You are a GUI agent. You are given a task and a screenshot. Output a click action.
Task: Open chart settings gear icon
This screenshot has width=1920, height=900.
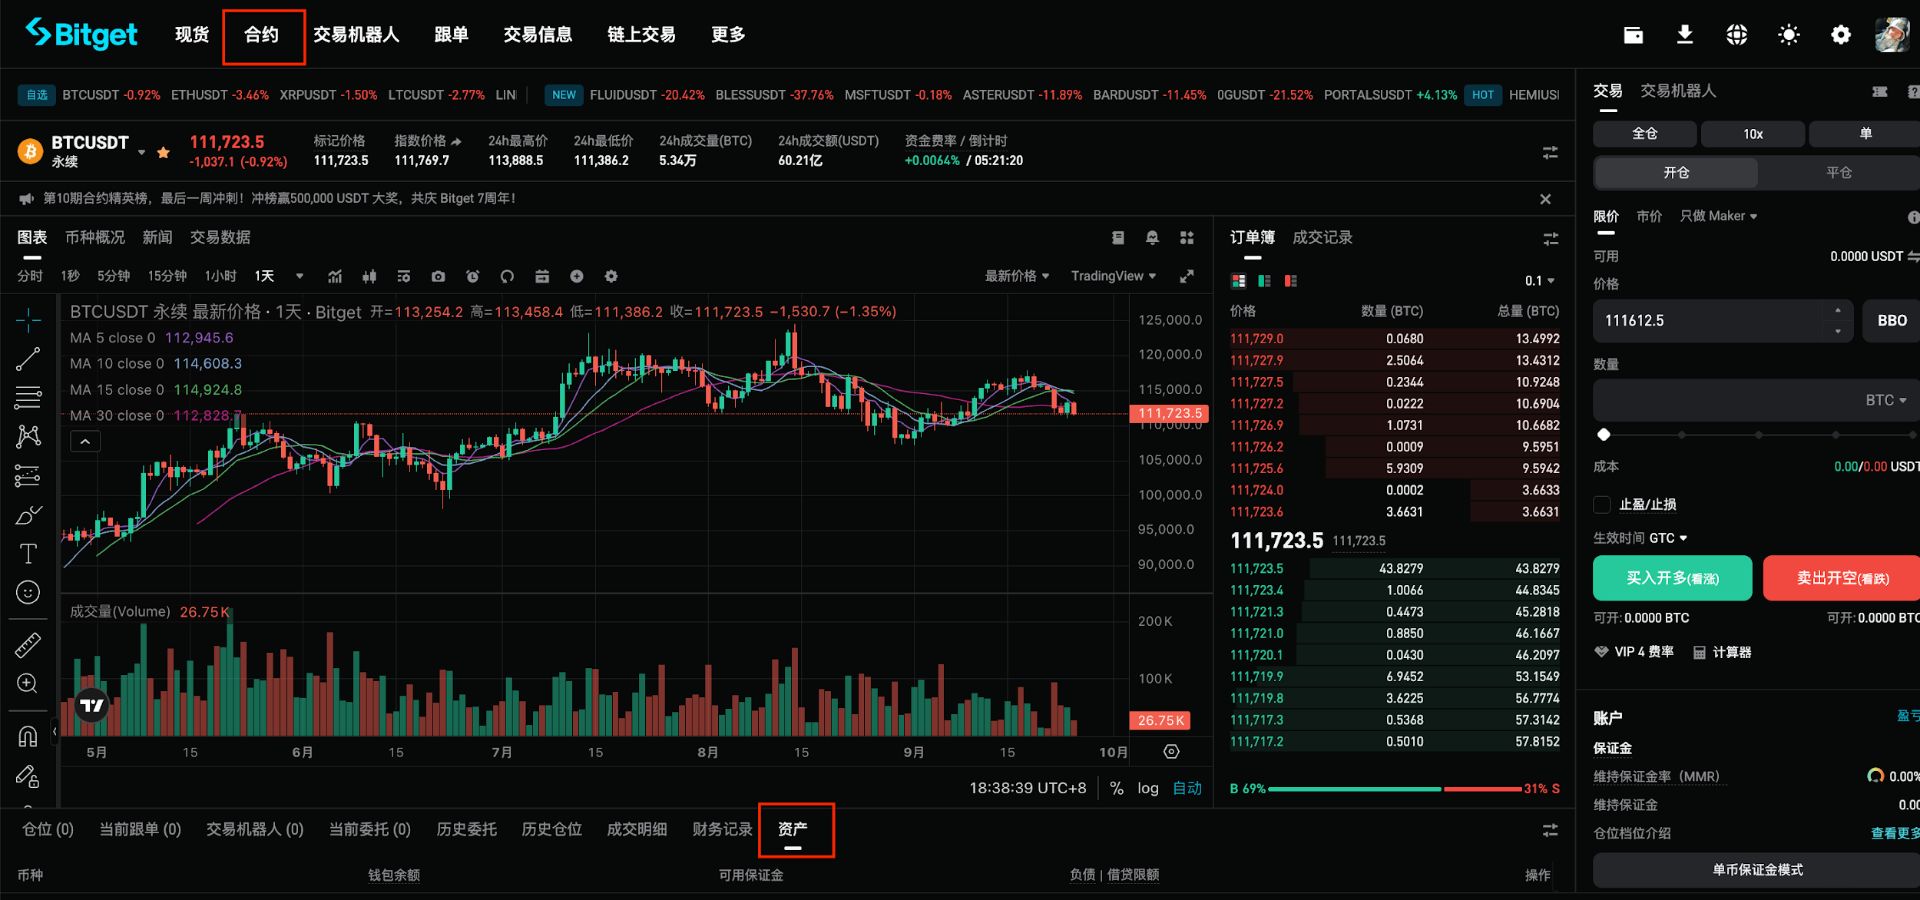tap(611, 276)
